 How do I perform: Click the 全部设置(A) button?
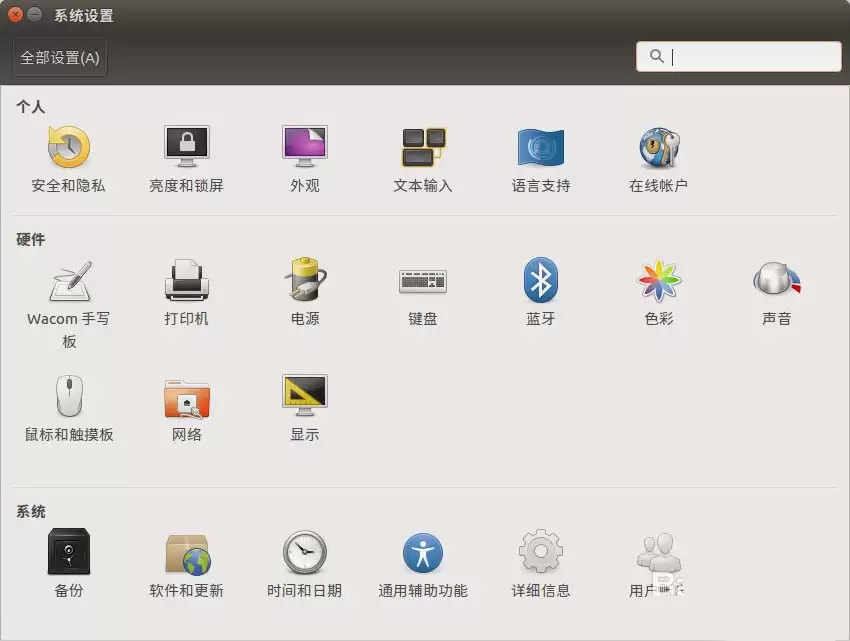coord(57,57)
